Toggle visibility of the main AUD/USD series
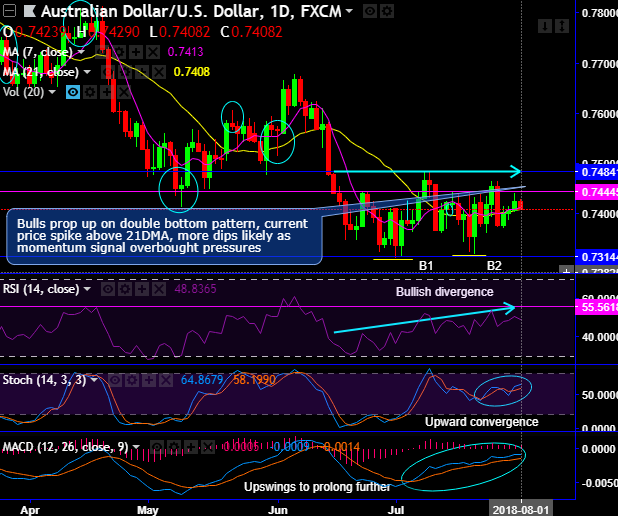The width and height of the screenshot is (618, 516). 370,11
